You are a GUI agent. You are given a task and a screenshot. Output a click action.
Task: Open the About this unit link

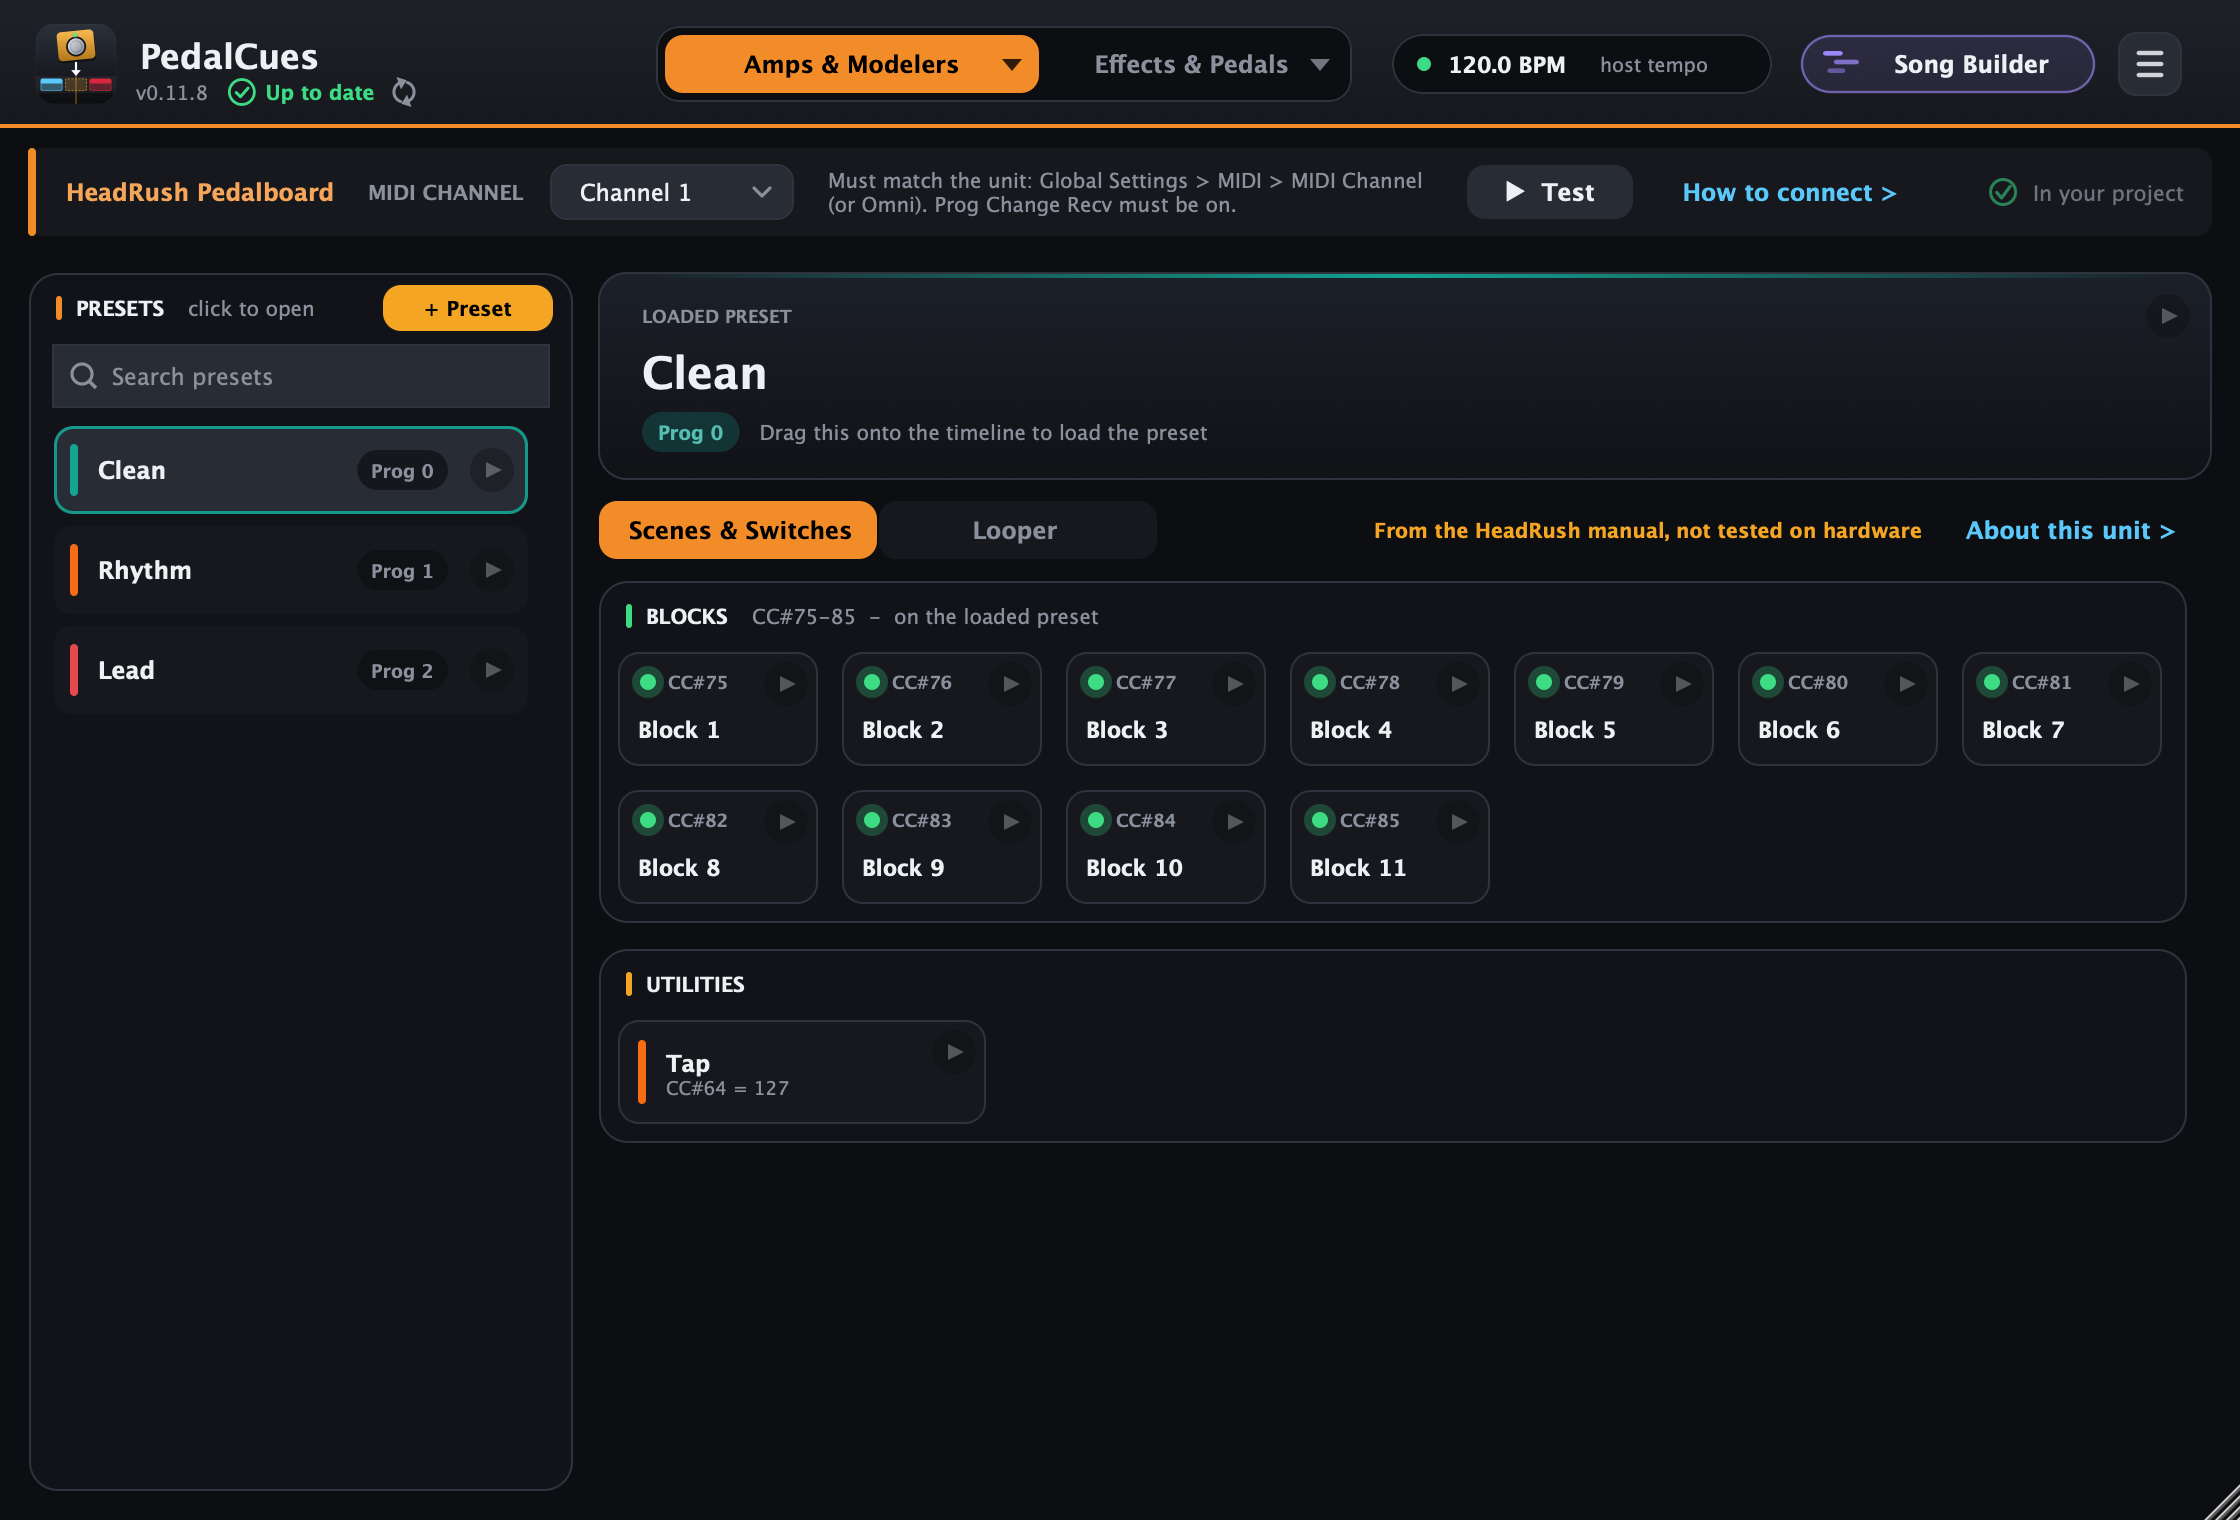[x=2070, y=530]
